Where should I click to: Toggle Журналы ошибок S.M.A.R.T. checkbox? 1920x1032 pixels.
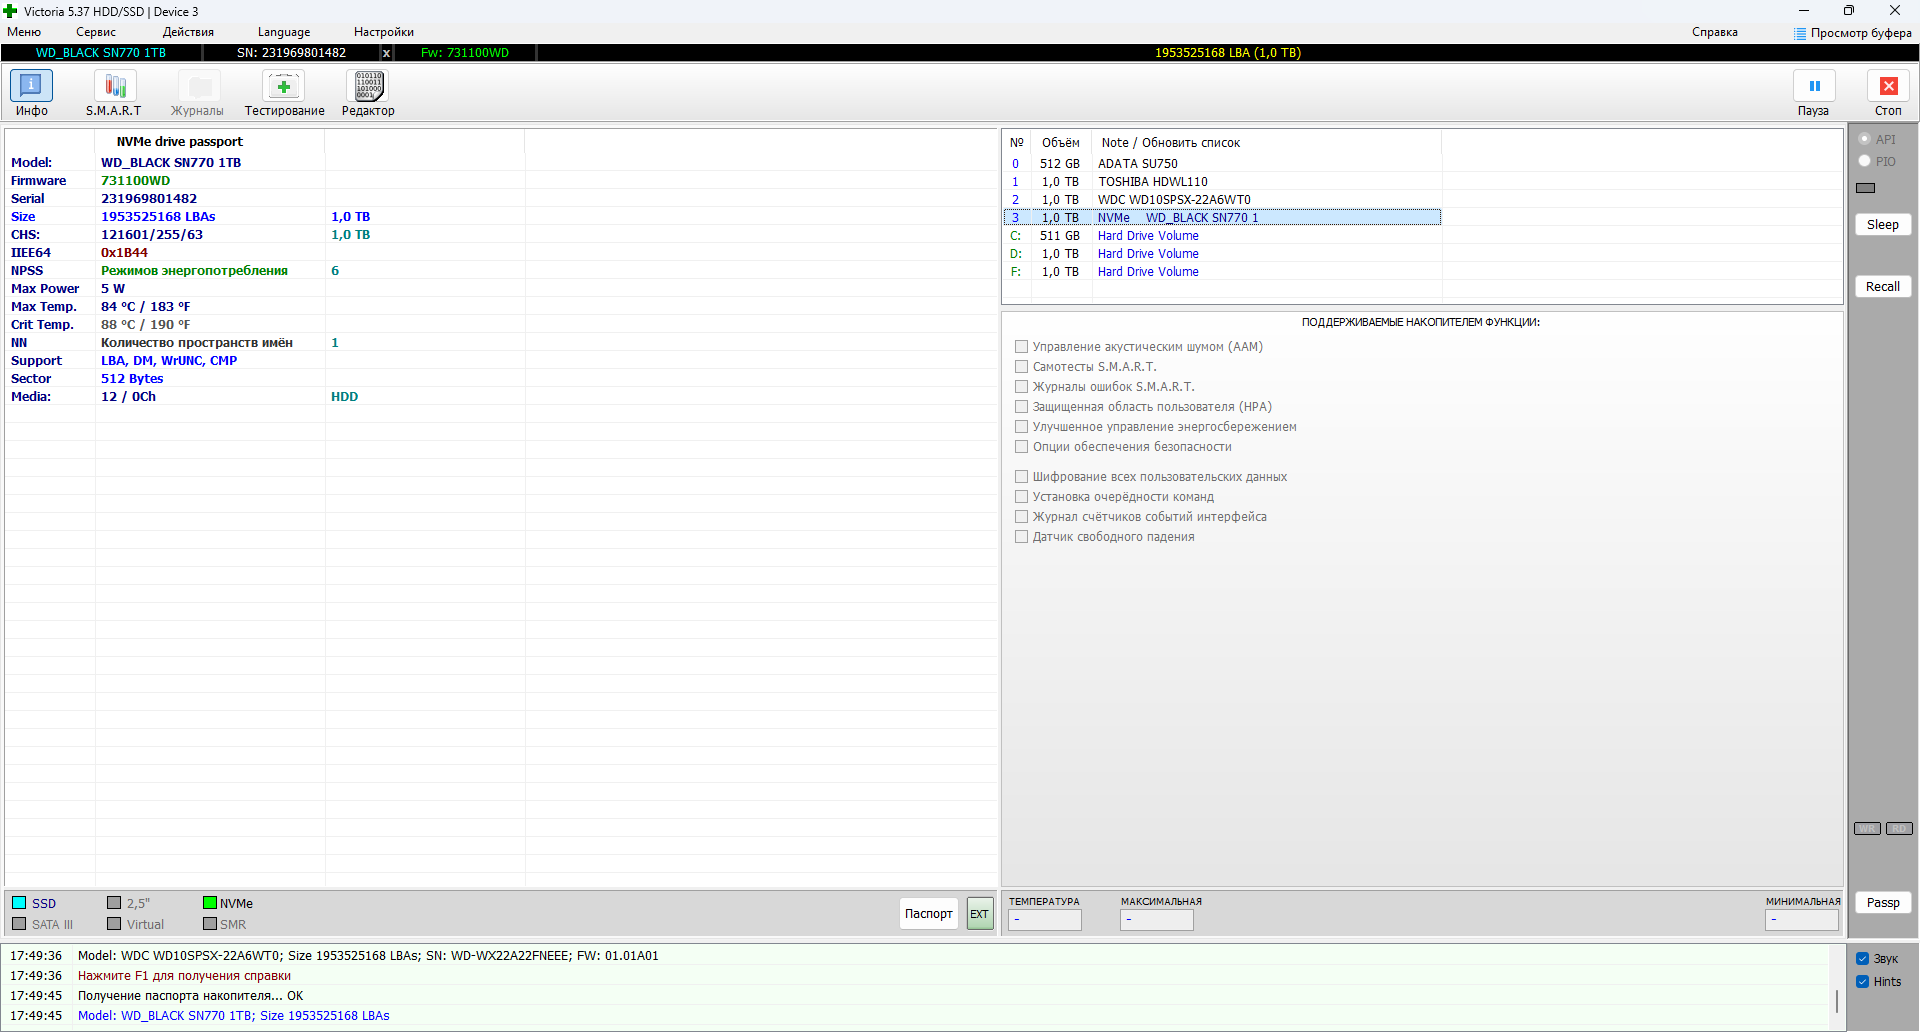(1022, 387)
